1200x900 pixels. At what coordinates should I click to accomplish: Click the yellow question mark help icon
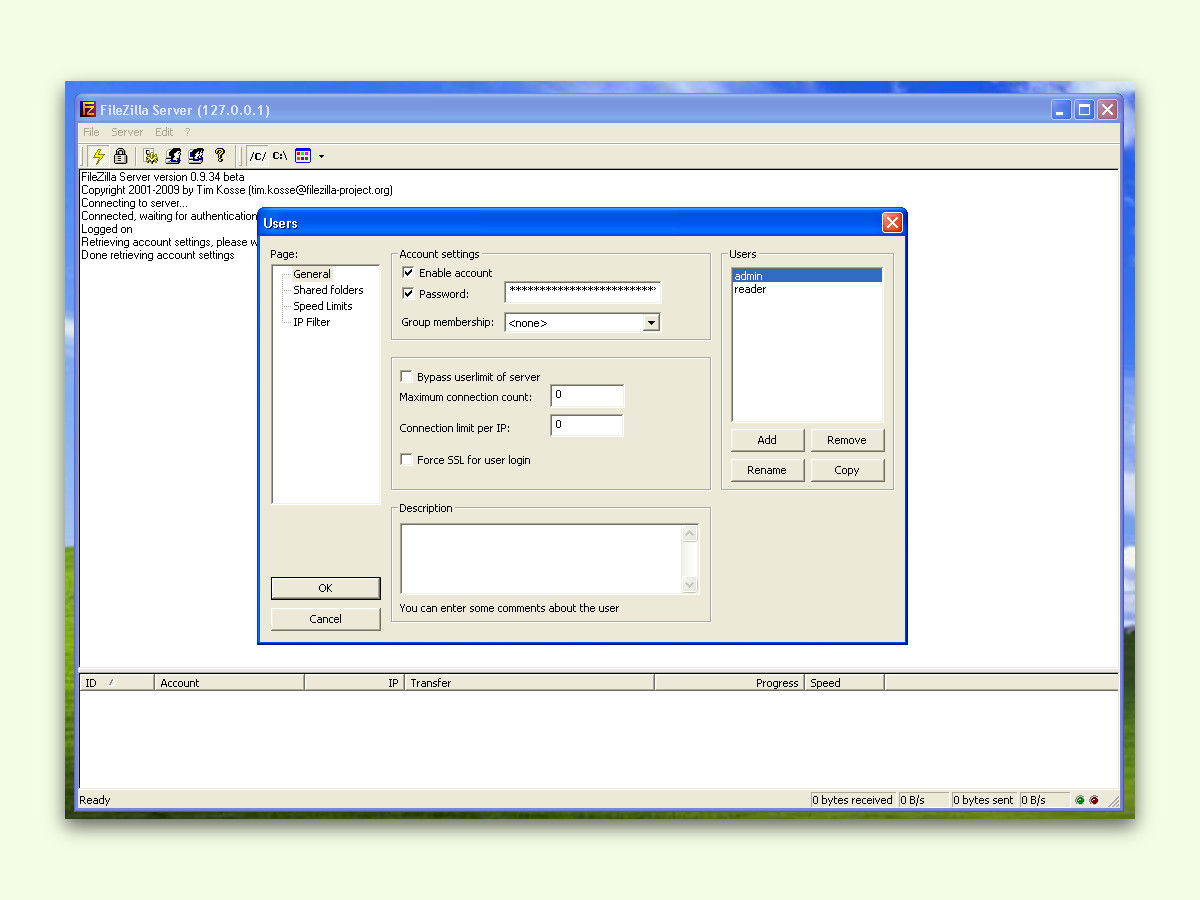point(220,156)
